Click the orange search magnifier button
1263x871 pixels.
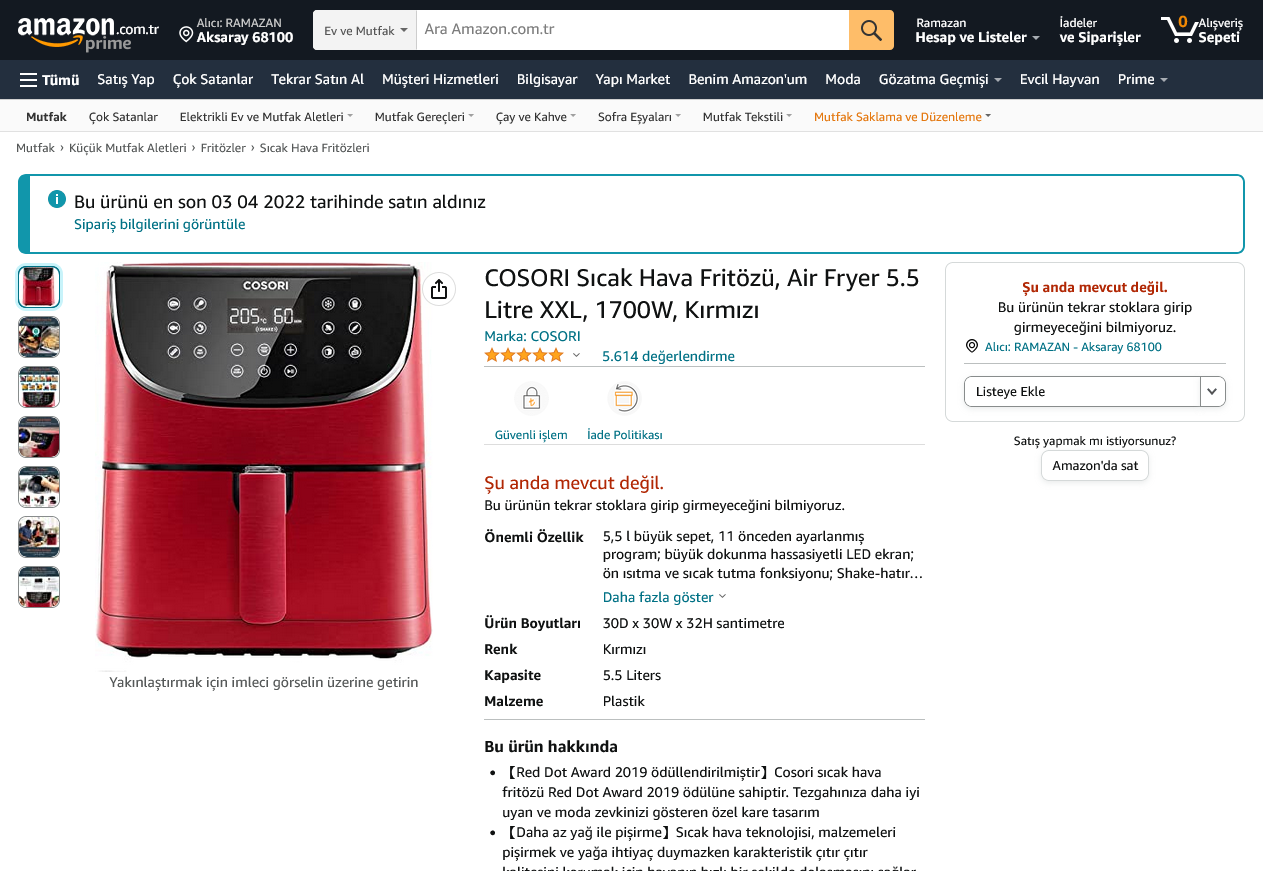[x=871, y=30]
